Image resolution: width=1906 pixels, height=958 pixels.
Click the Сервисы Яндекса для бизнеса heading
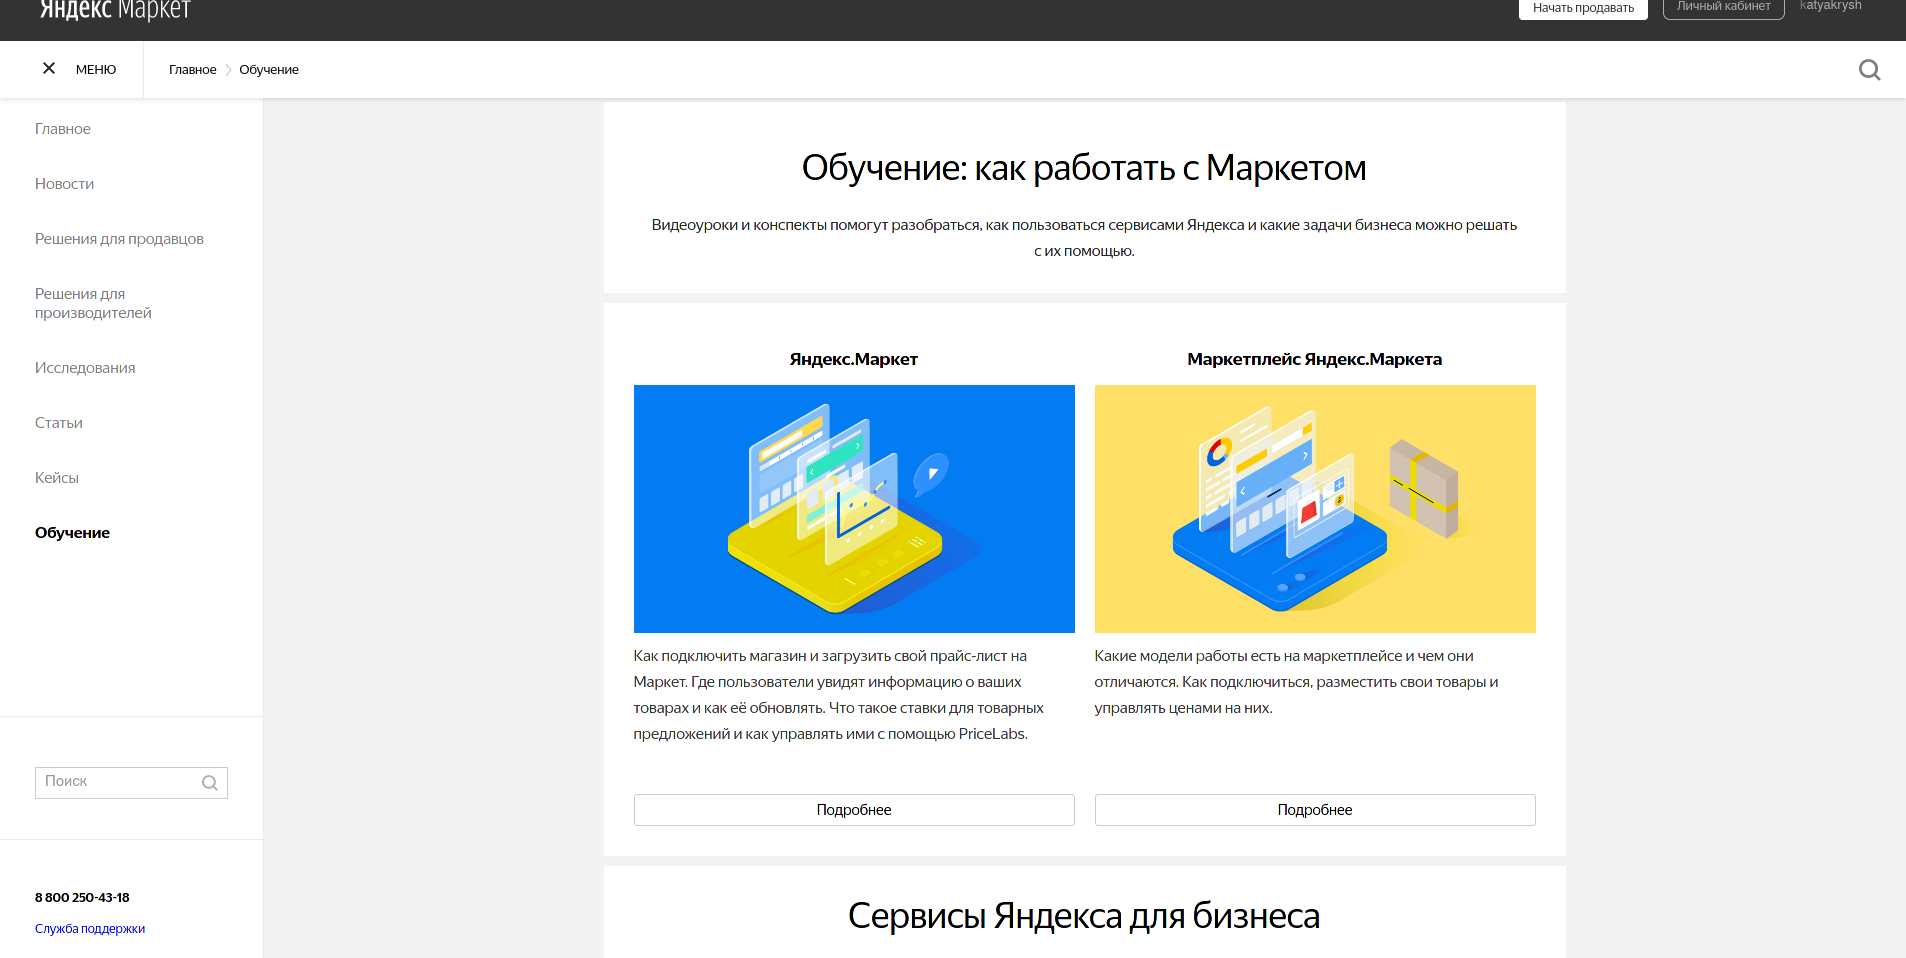click(x=1084, y=916)
